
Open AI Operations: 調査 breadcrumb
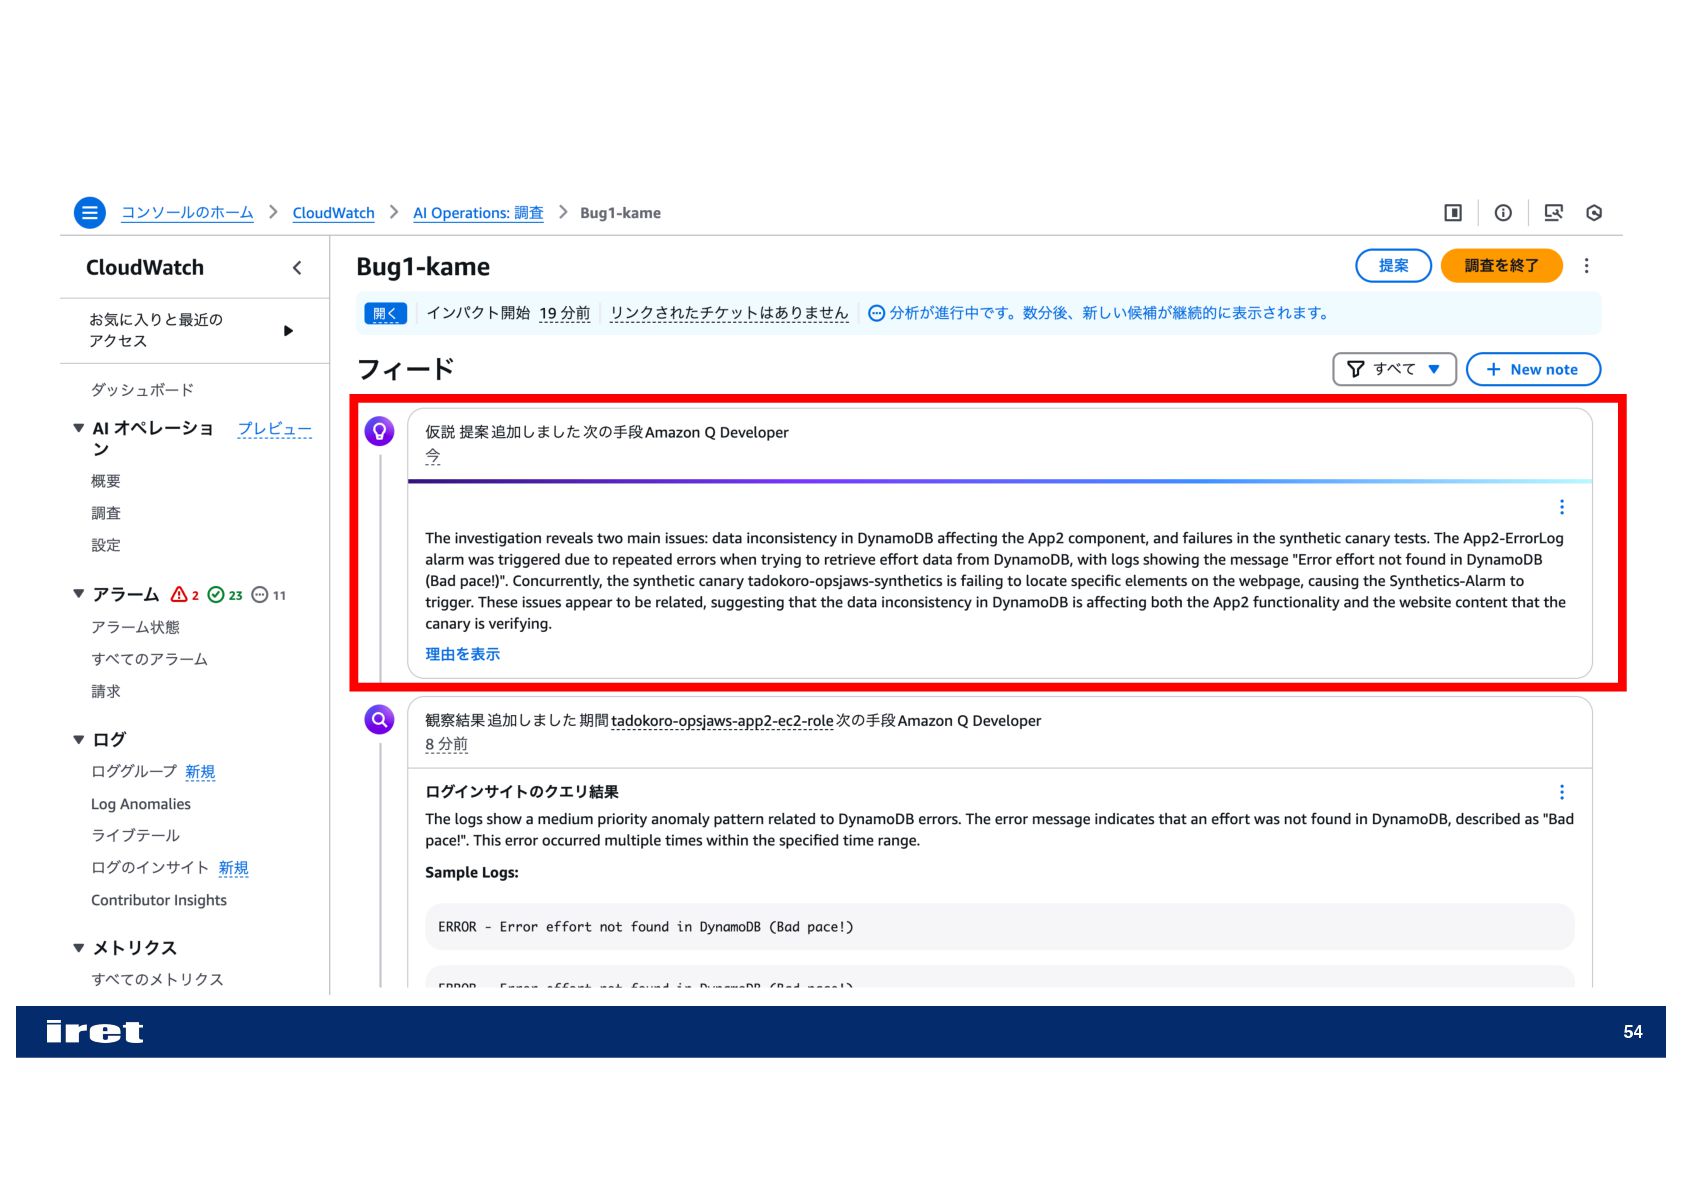tap(478, 213)
